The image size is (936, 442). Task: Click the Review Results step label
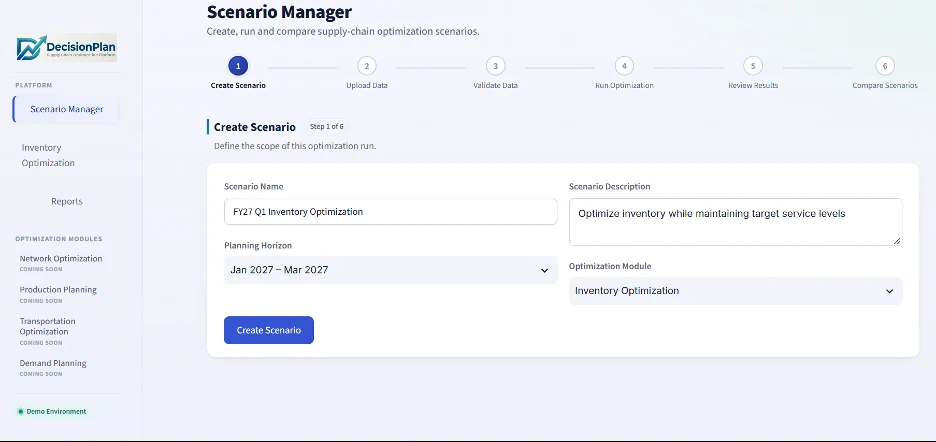[753, 85]
